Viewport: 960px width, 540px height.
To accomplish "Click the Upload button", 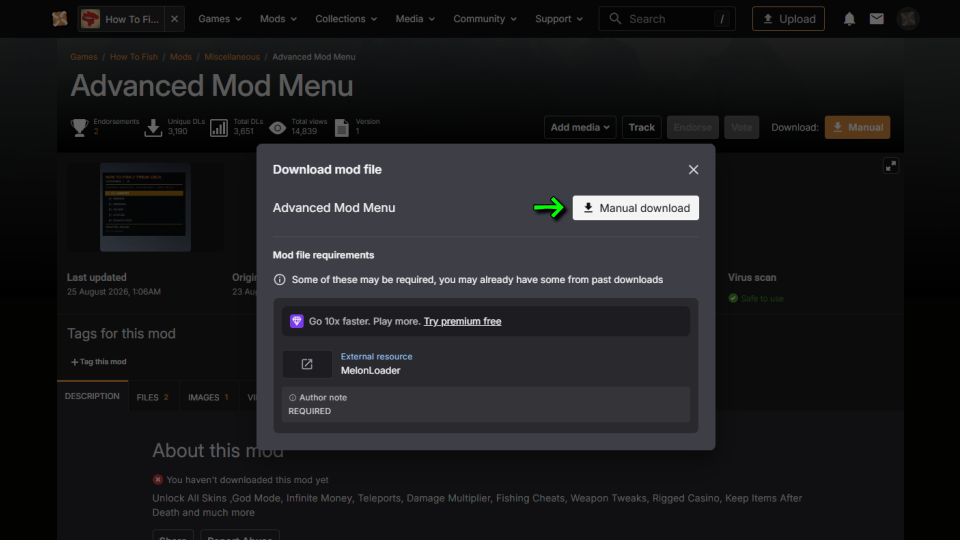I will [788, 19].
